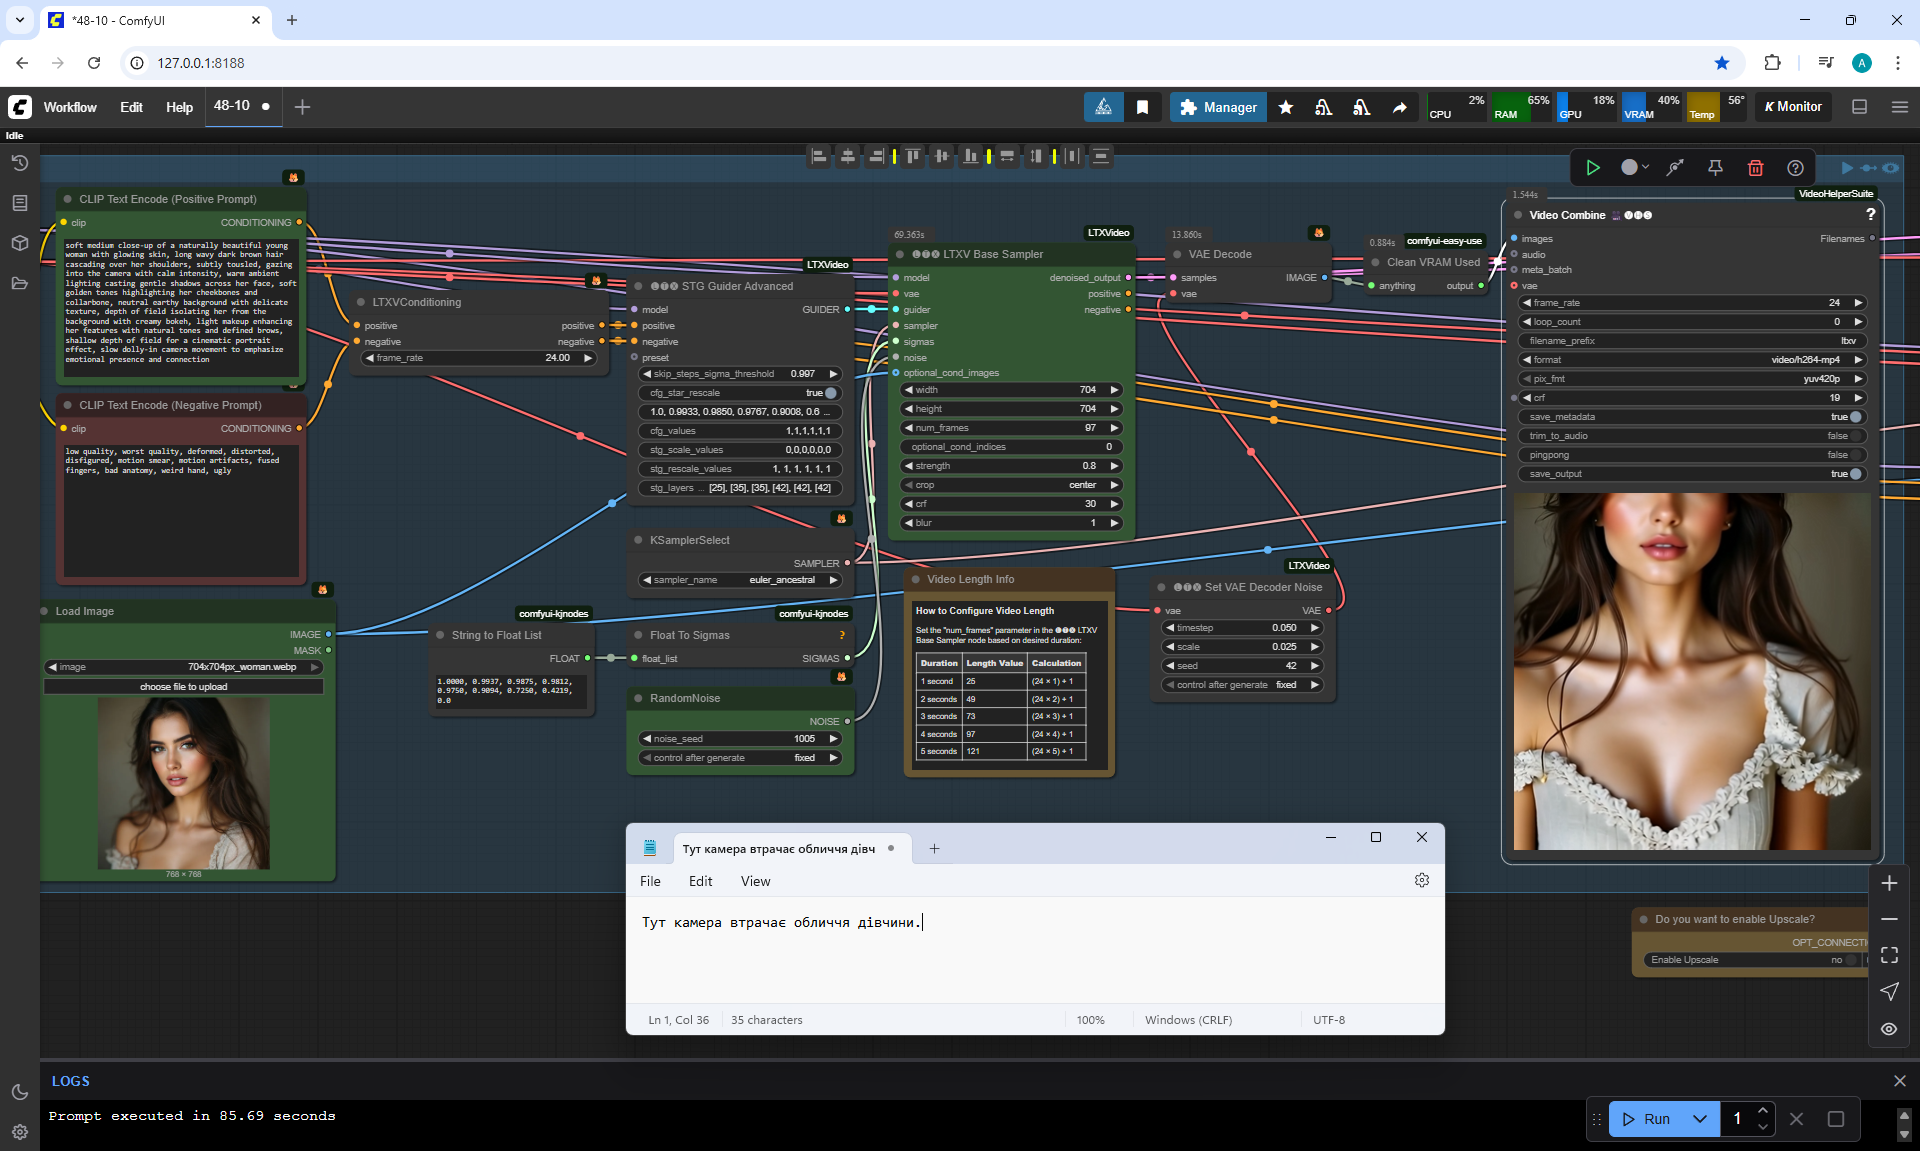The height and width of the screenshot is (1151, 1920).
Task: Click the woman image thumbnail in Load Image
Action: coord(184,783)
